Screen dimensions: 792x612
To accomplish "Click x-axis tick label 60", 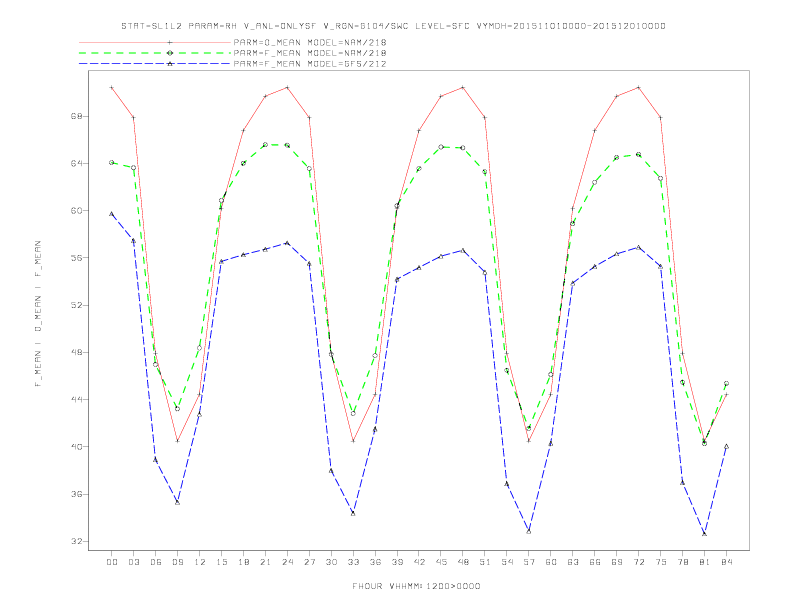I will [x=551, y=562].
